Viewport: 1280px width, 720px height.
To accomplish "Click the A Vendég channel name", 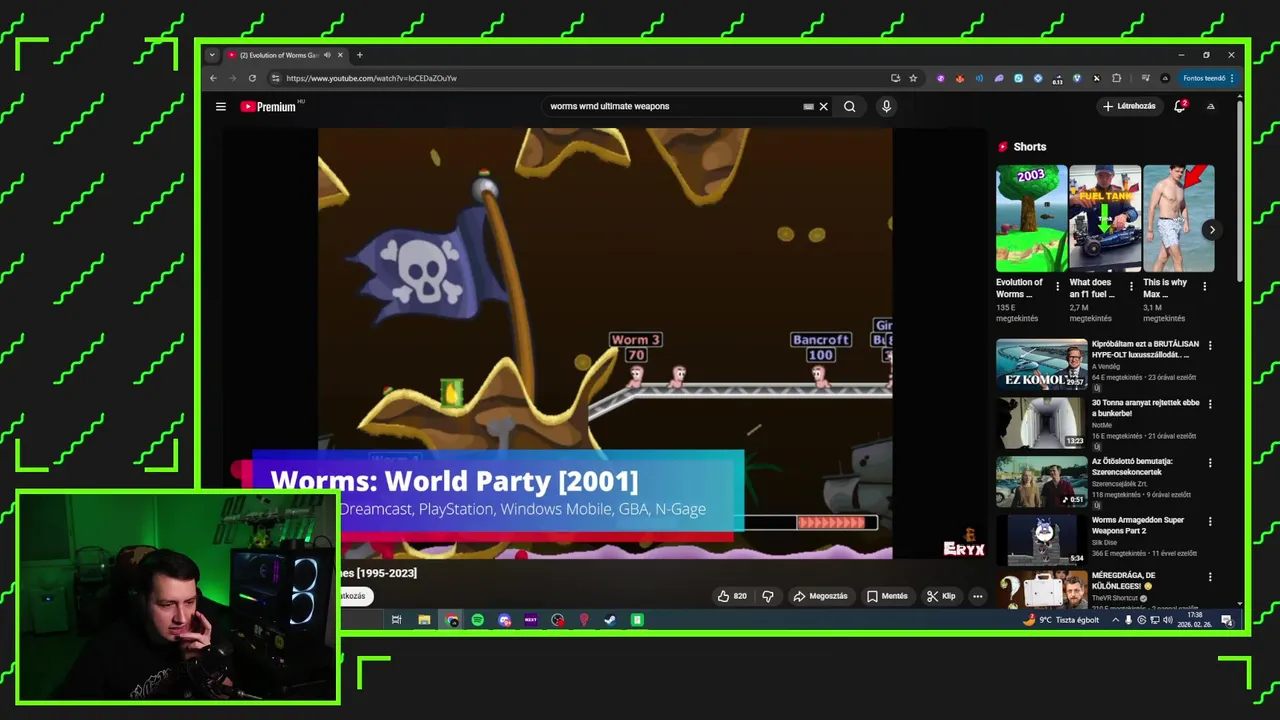I will coord(1106,367).
